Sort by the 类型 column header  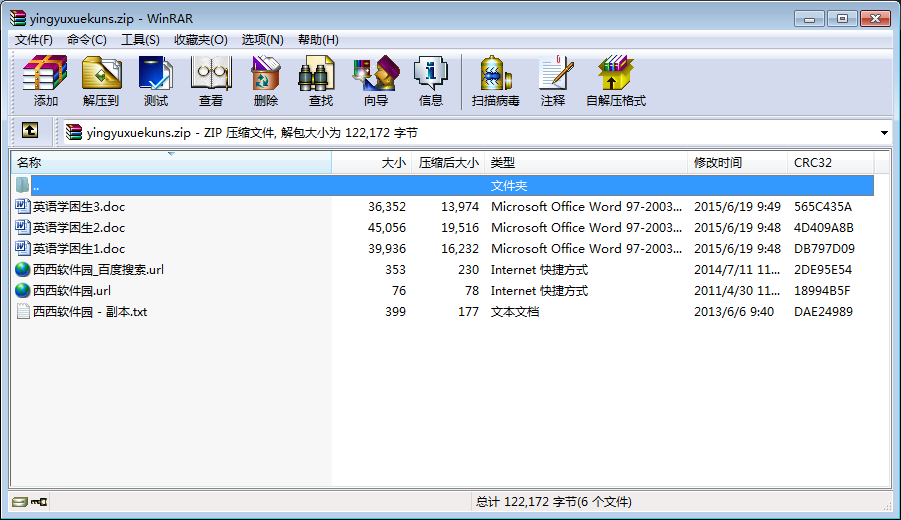pyautogui.click(x=586, y=163)
